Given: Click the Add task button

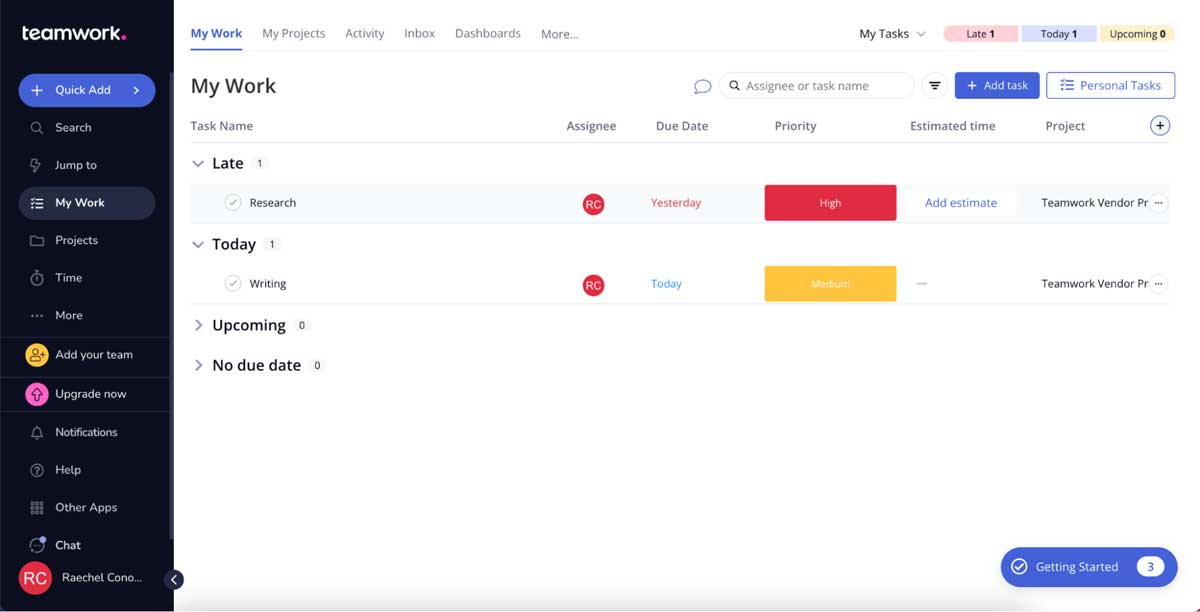Looking at the screenshot, I should coord(996,85).
